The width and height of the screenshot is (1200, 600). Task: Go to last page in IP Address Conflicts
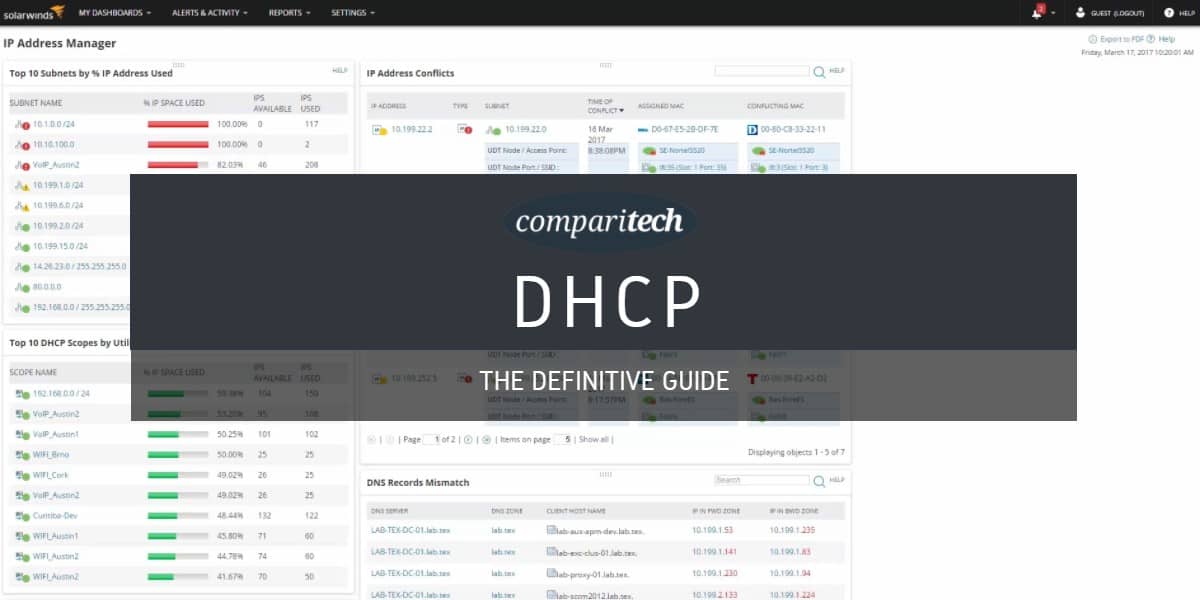pyautogui.click(x=486, y=439)
